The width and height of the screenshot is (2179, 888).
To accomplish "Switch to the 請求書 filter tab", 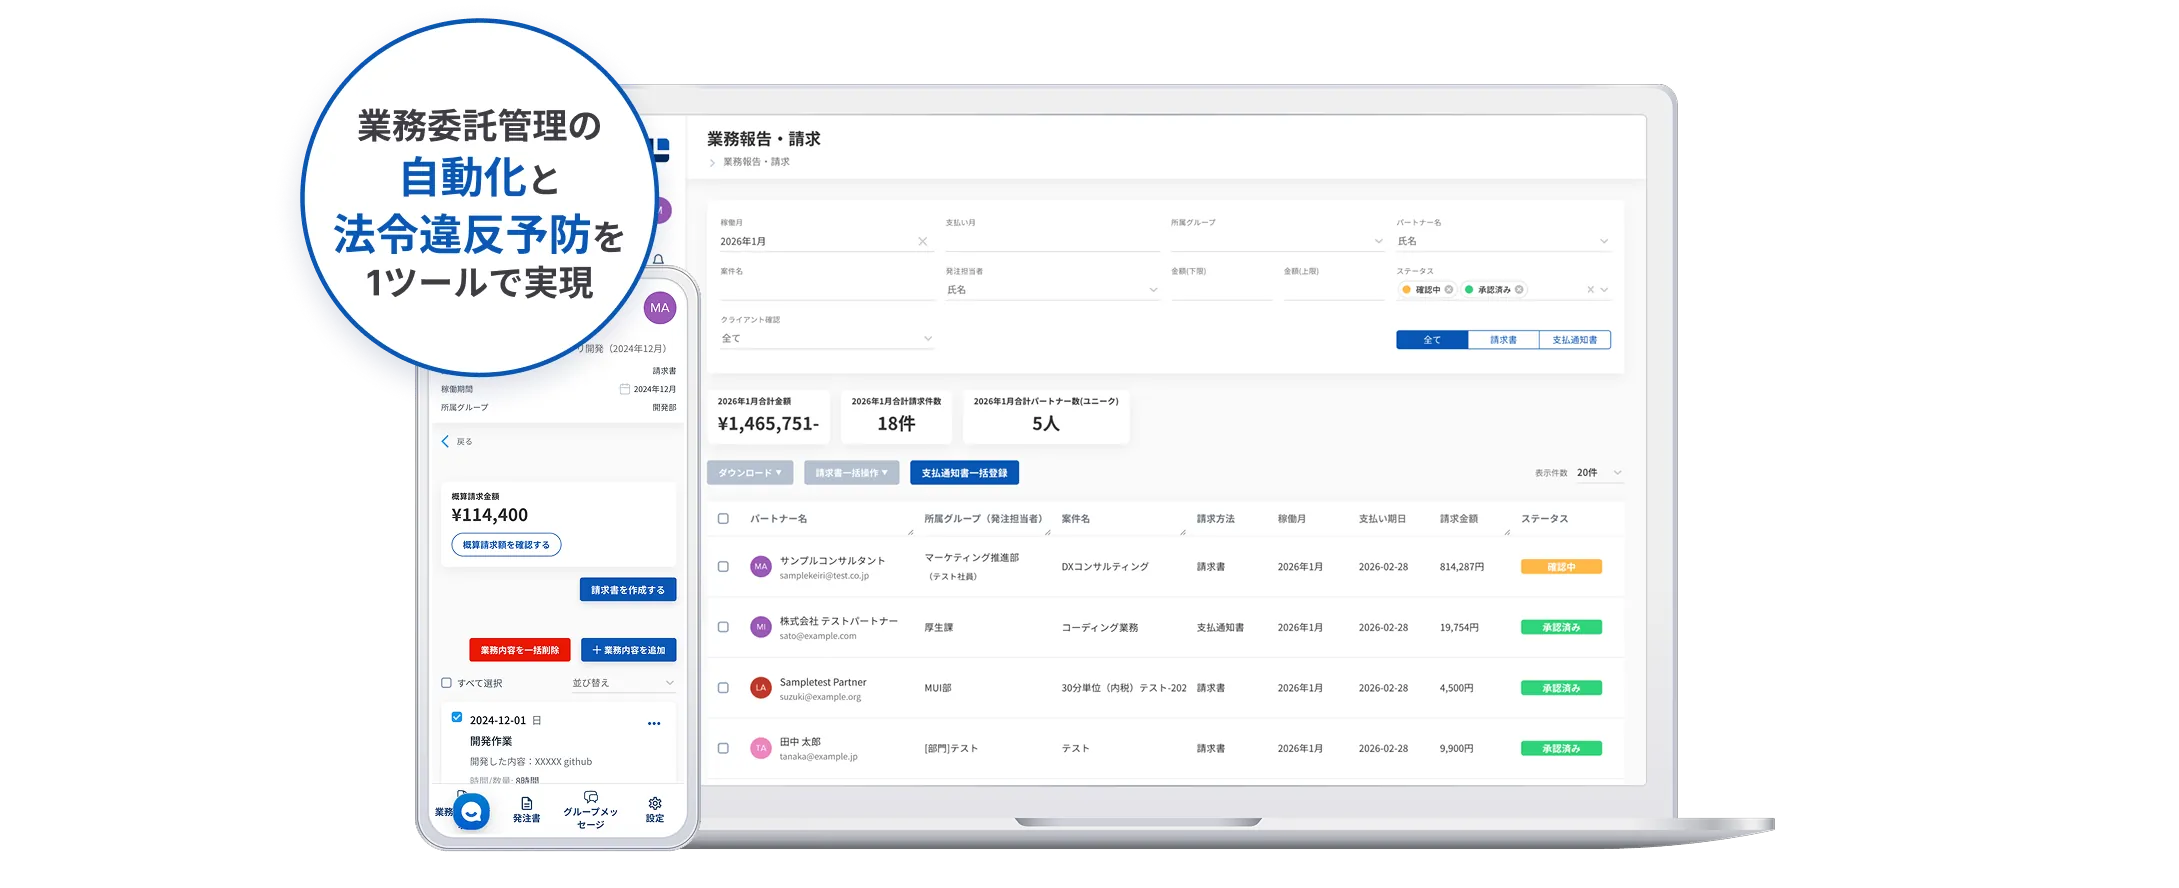I will tap(1503, 340).
